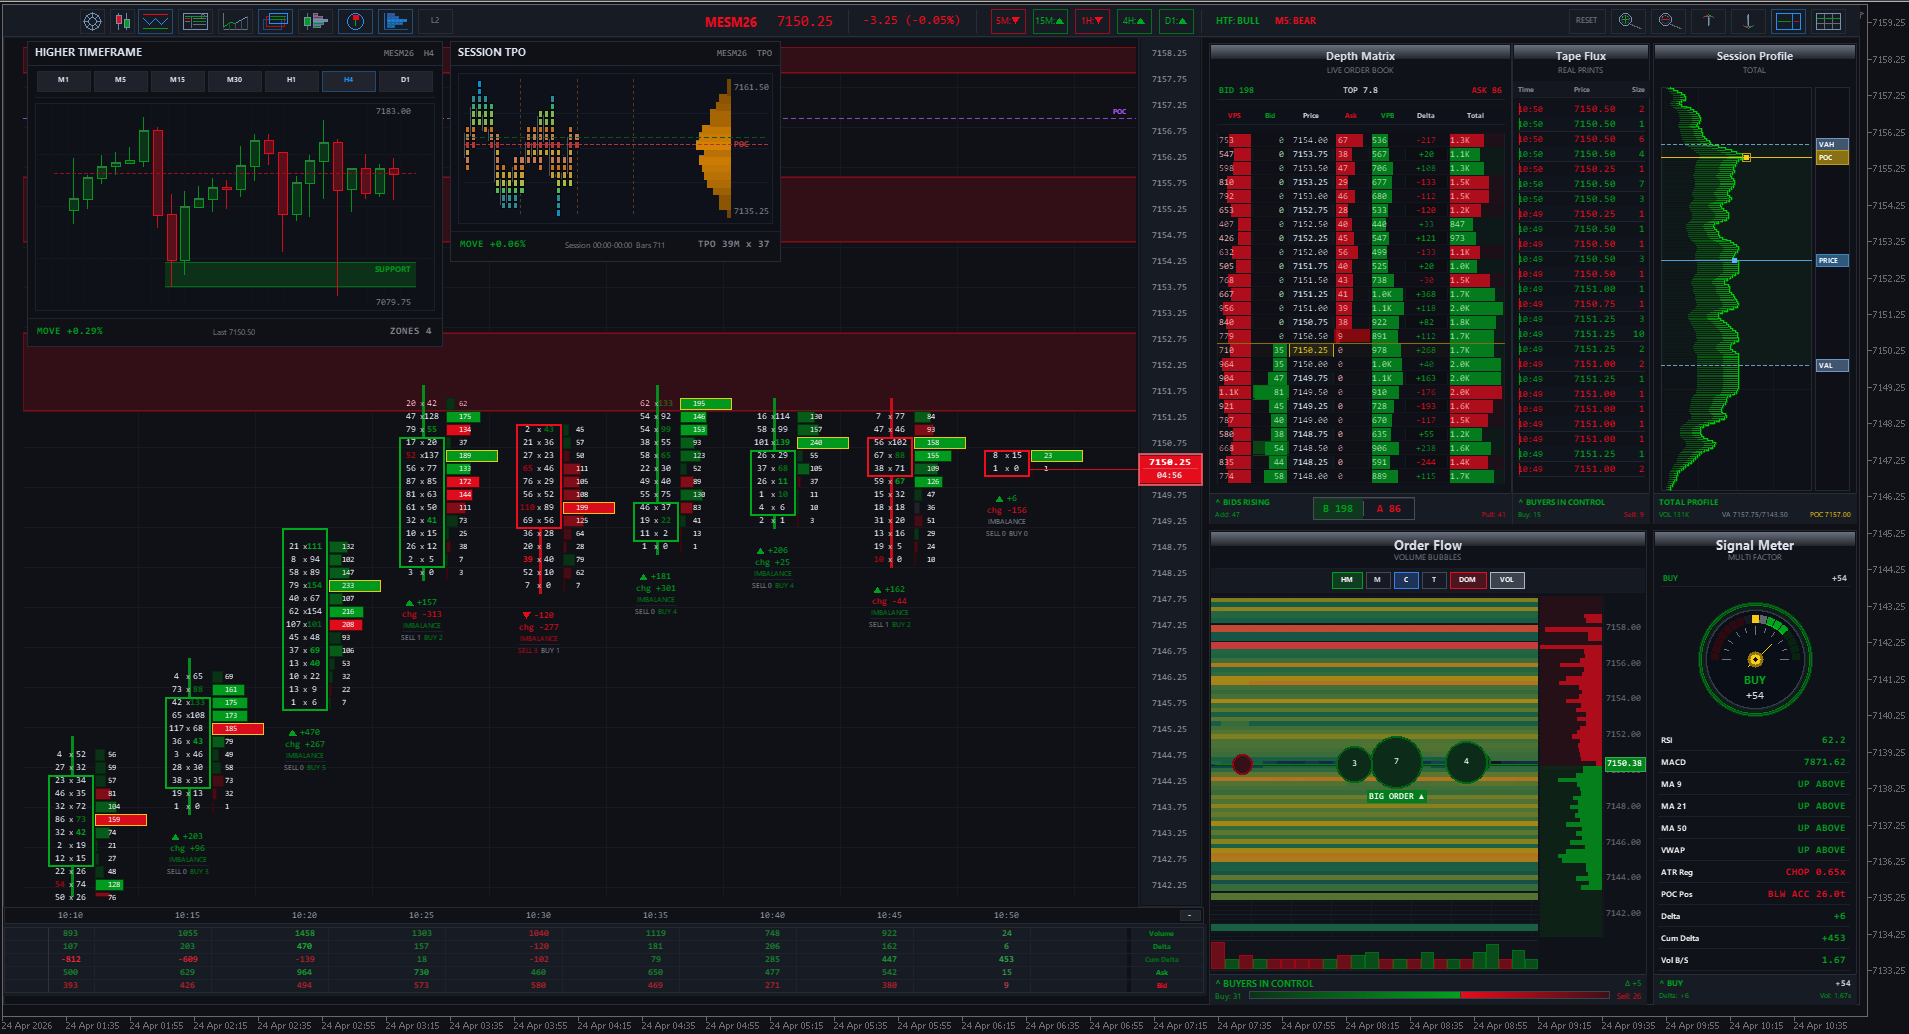Toggle the red pin circle icon
The width and height of the screenshot is (1909, 1034).
point(355,21)
